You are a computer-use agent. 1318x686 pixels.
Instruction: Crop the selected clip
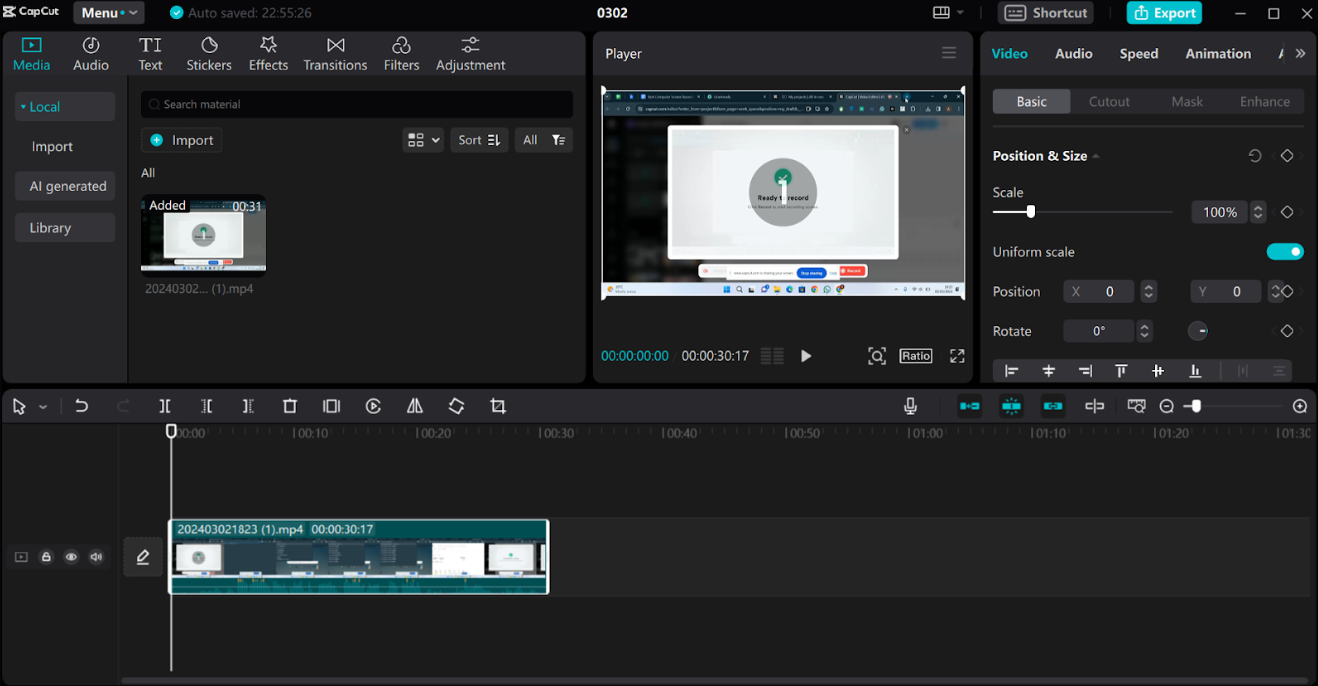pos(498,406)
